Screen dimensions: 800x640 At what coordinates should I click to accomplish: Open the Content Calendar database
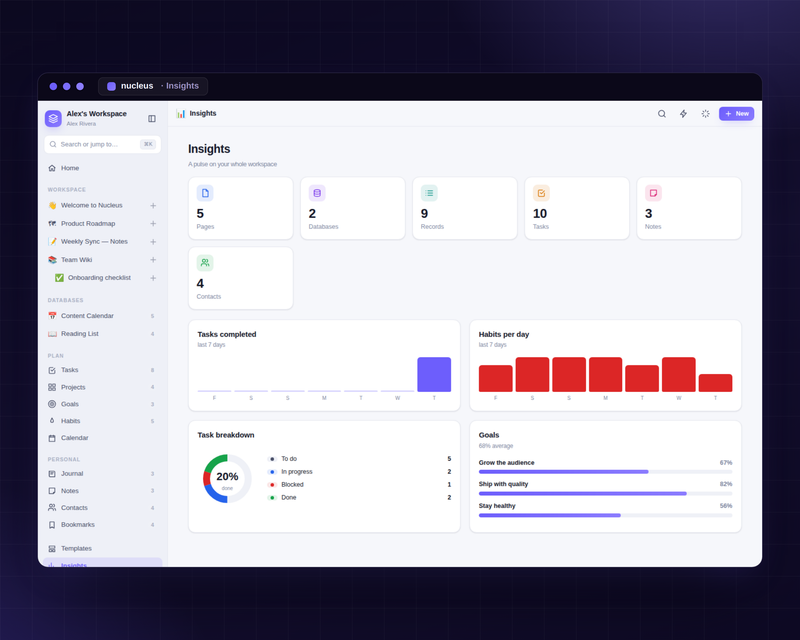tap(103, 316)
